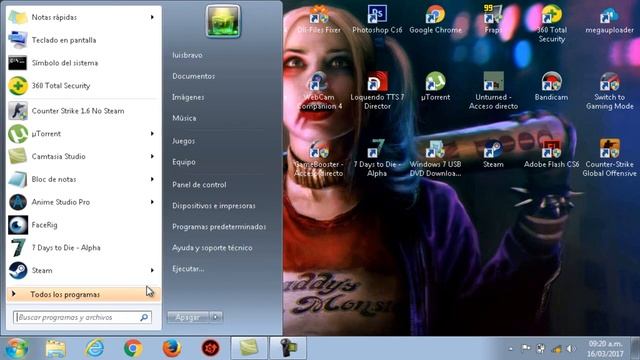Open Juegos
Viewport: 640px width, 360px height.
(x=183, y=141)
